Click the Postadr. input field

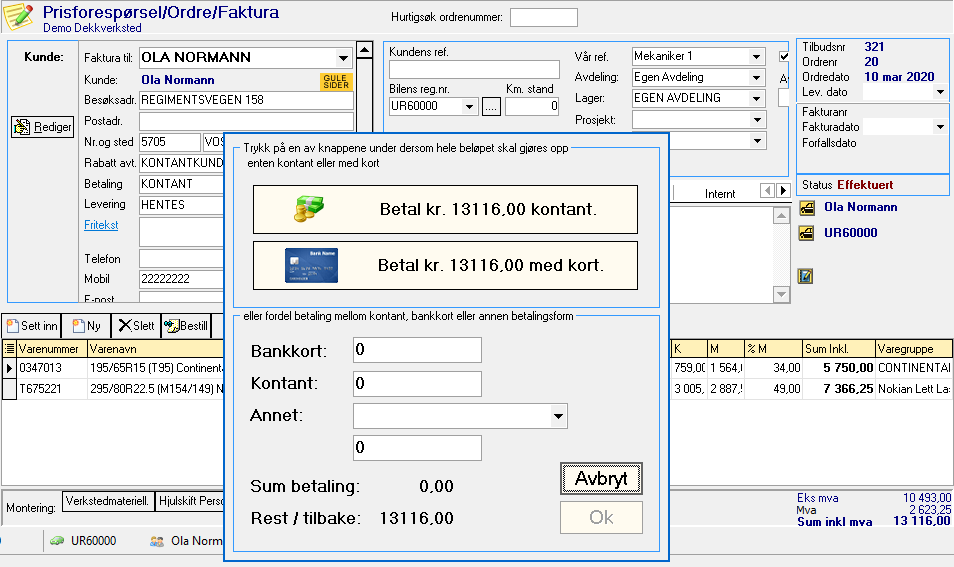click(246, 121)
